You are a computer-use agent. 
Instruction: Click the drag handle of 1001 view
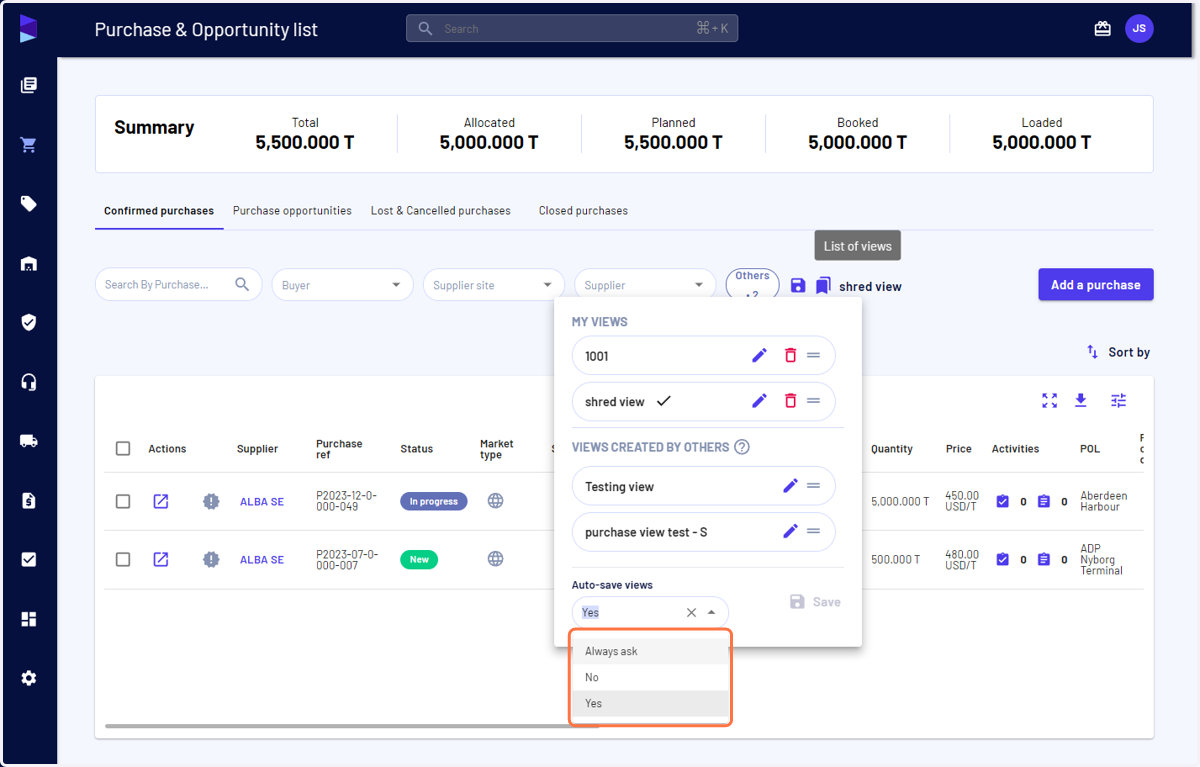coord(814,356)
